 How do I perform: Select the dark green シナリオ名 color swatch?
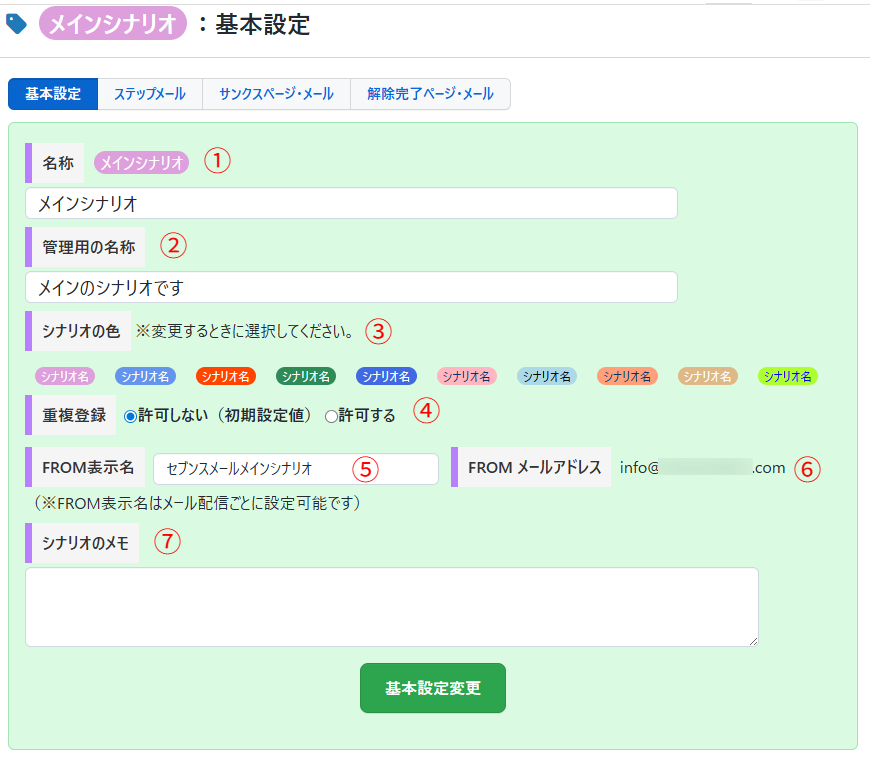(306, 376)
